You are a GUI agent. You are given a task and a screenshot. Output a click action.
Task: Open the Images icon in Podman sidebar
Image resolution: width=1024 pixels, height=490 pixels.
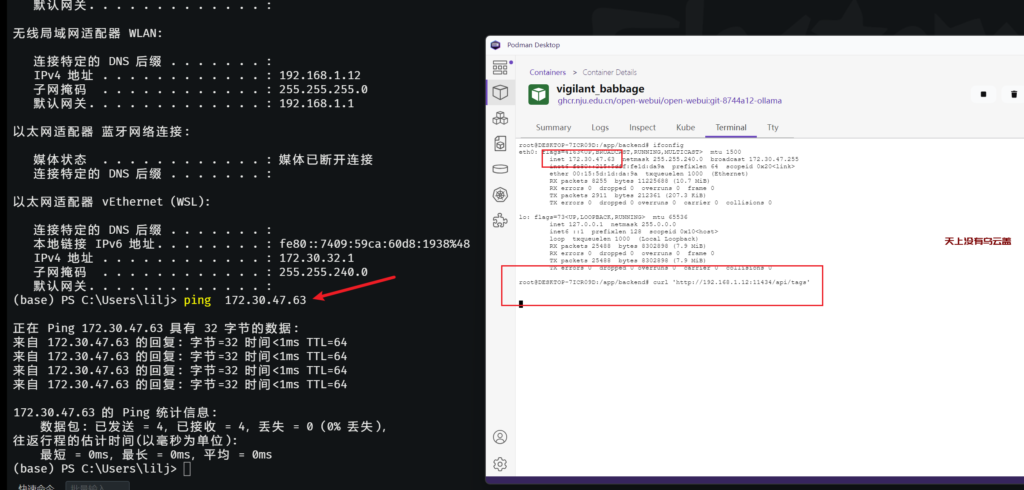(500, 143)
